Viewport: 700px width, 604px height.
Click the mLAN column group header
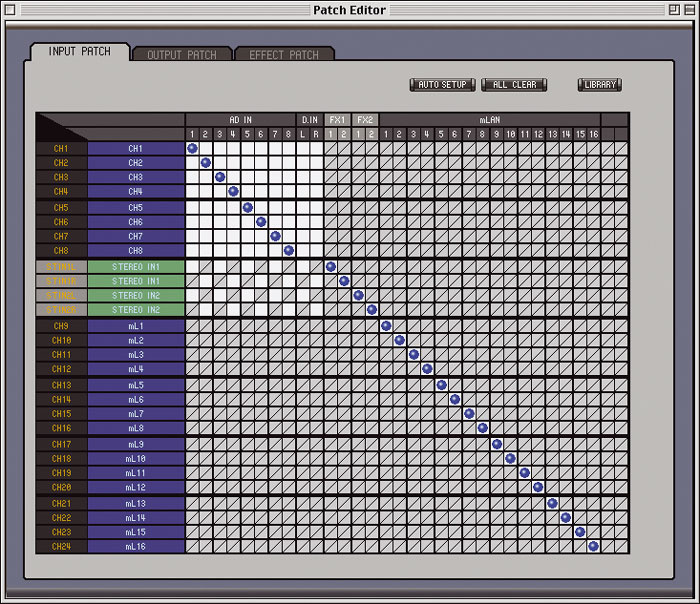[x=489, y=119]
